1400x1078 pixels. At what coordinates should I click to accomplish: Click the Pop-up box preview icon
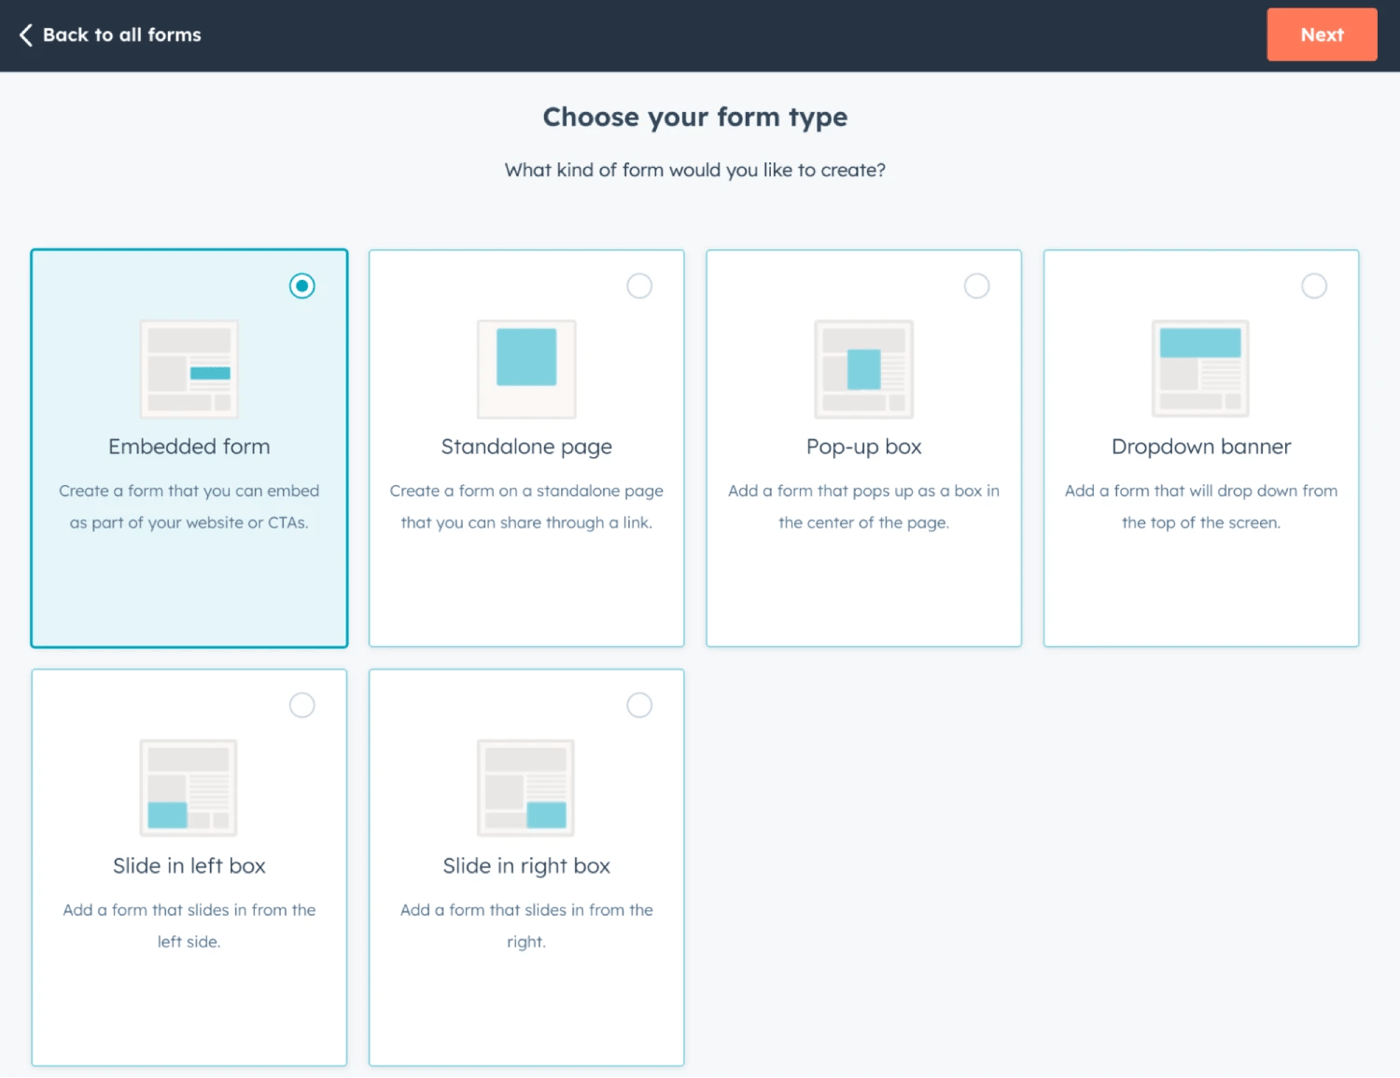[x=863, y=369]
